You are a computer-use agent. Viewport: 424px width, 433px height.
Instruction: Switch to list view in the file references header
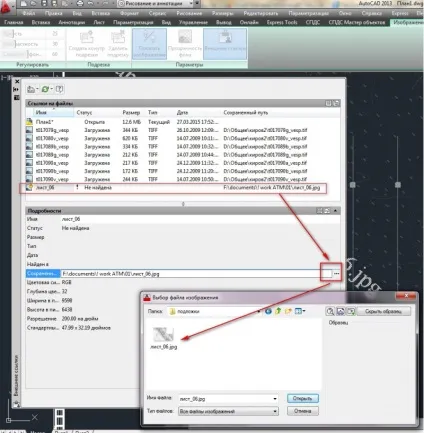tap(328, 103)
